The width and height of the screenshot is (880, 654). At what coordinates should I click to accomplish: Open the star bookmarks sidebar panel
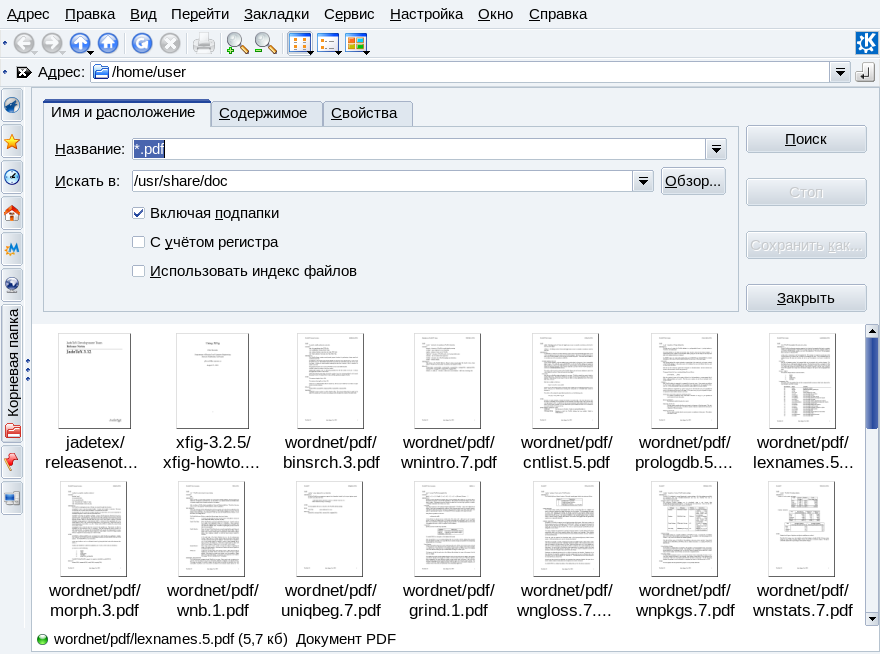click(x=12, y=141)
